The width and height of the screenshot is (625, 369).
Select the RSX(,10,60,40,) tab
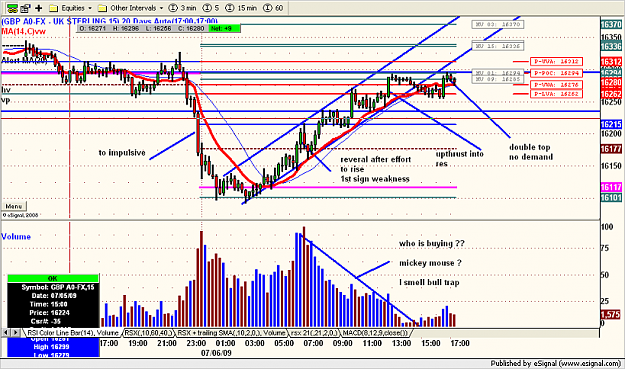point(149,333)
